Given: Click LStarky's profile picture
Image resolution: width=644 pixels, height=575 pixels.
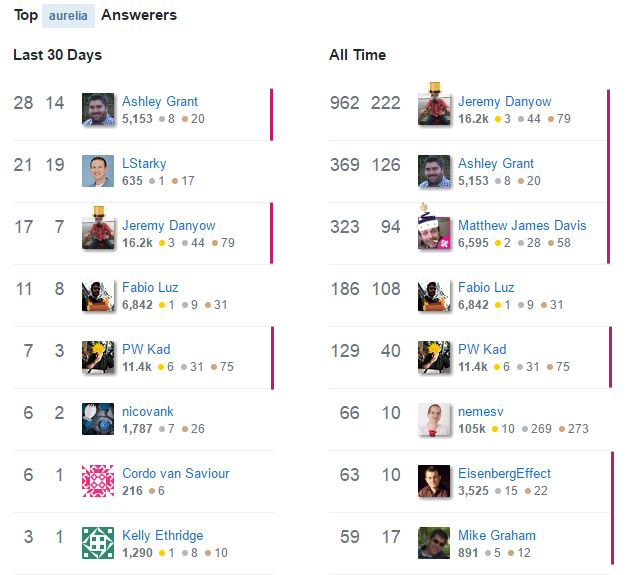Looking at the screenshot, I should point(98,171).
